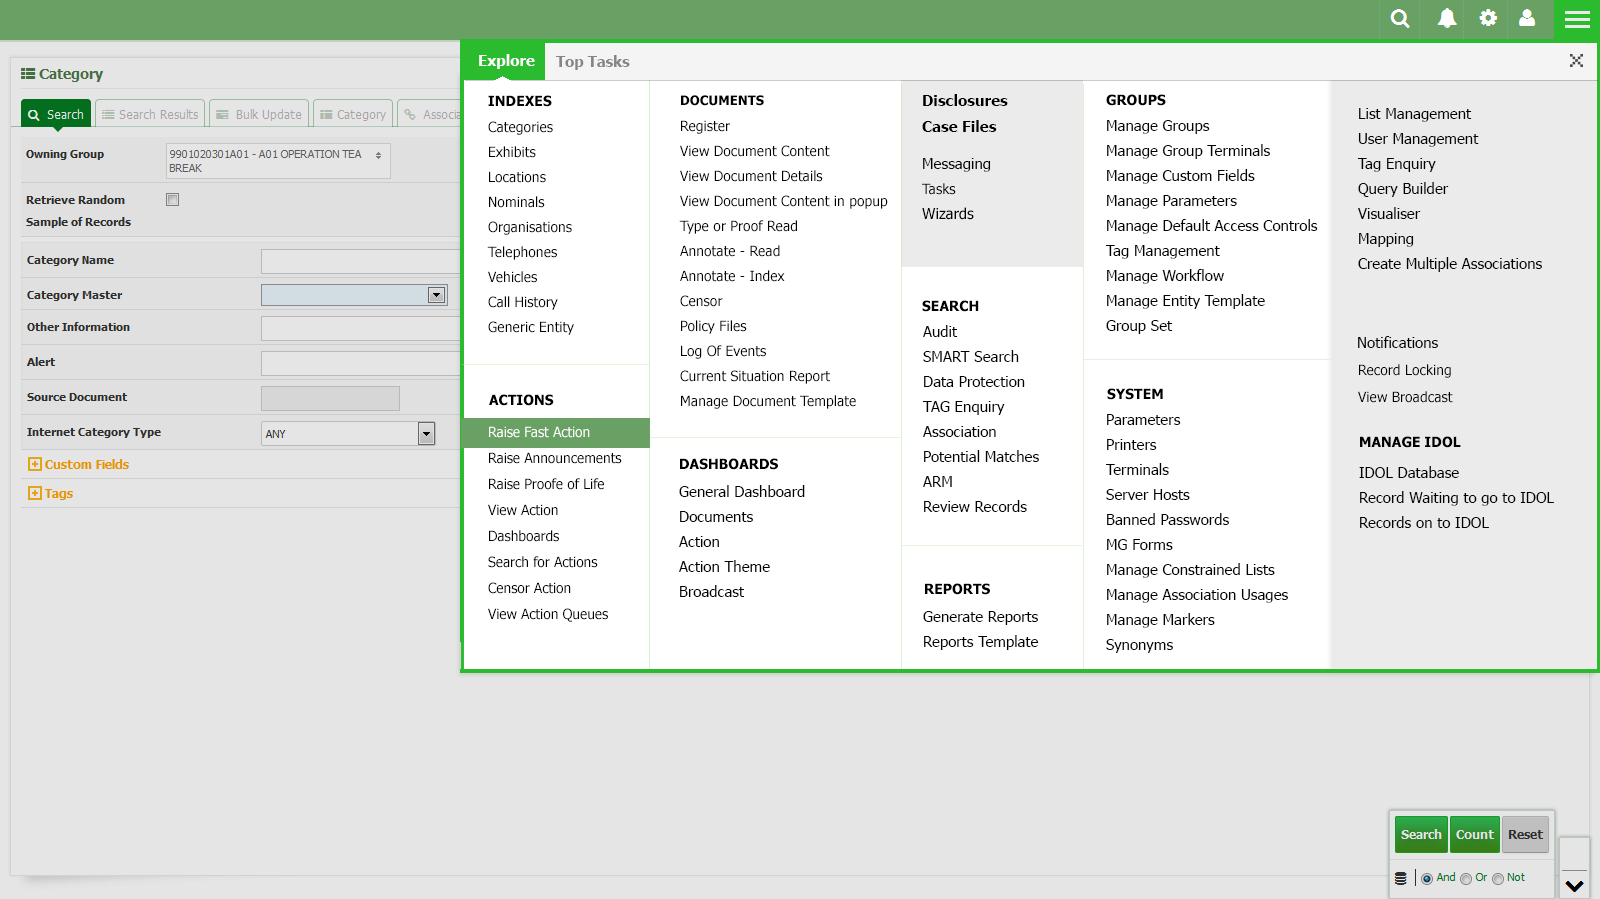This screenshot has width=1600, height=899.
Task: Open Generate Reports
Action: (980, 617)
